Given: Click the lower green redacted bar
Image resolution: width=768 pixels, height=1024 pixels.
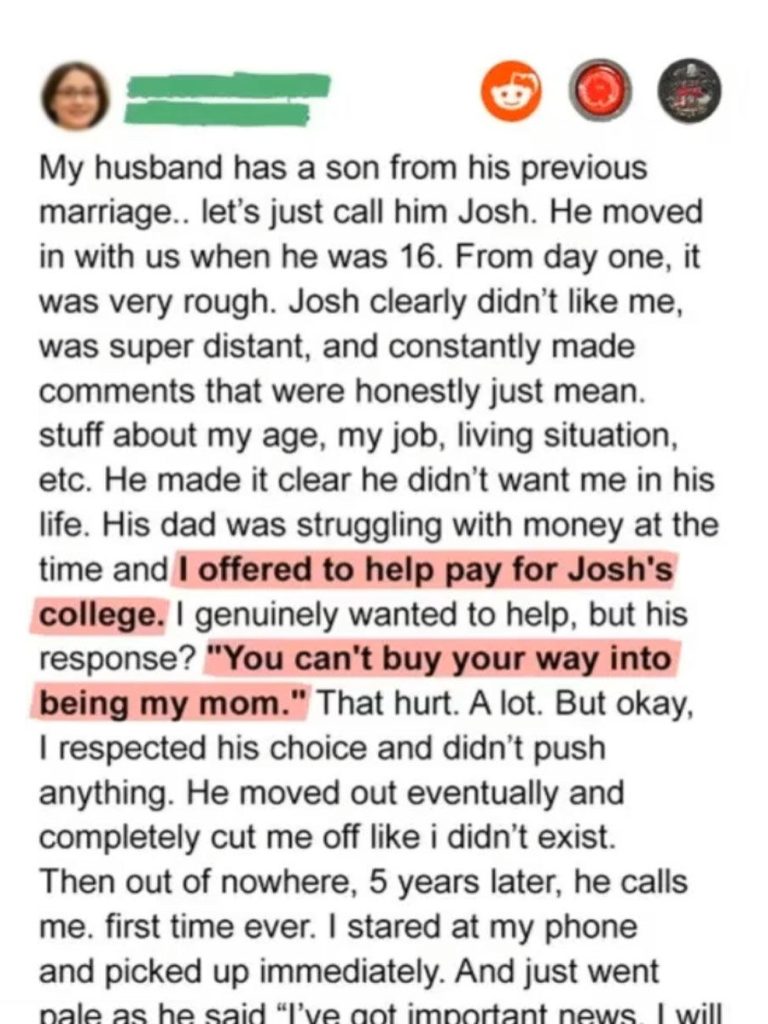Looking at the screenshot, I should pos(216,115).
